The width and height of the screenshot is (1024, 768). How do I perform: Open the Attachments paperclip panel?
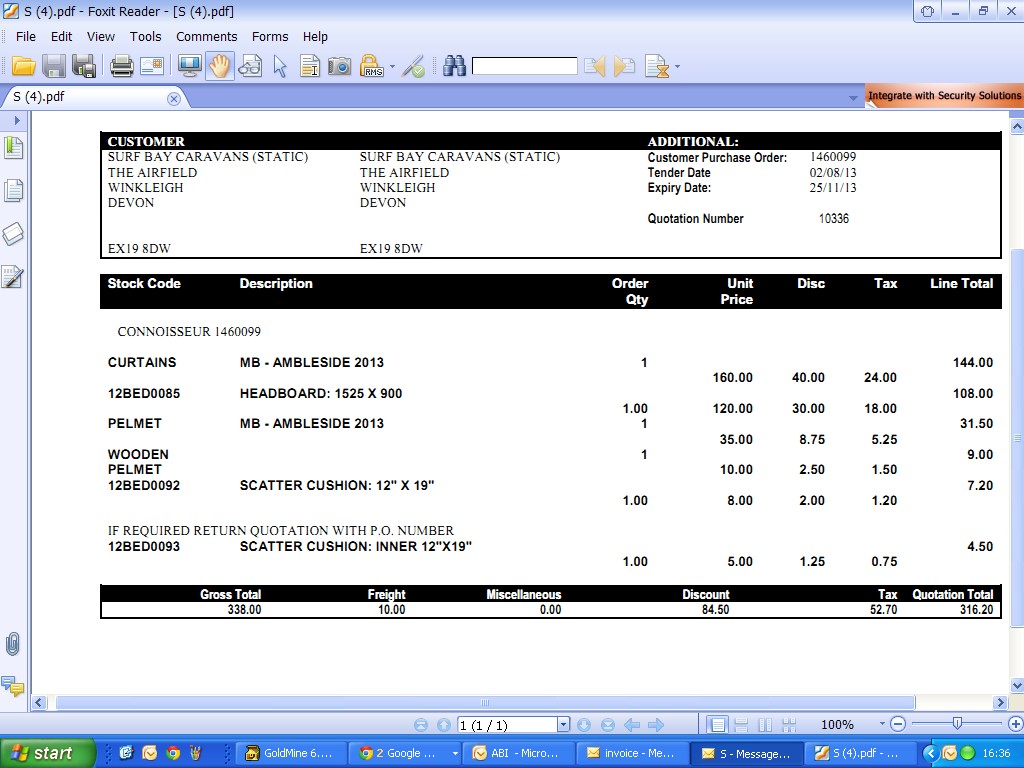(13, 643)
